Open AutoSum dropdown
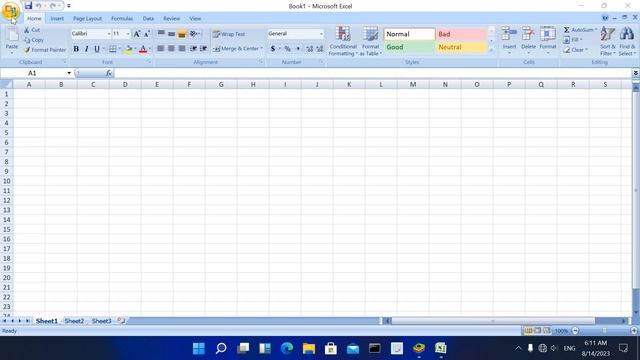Viewport: 640px width, 360px height. 596,30
